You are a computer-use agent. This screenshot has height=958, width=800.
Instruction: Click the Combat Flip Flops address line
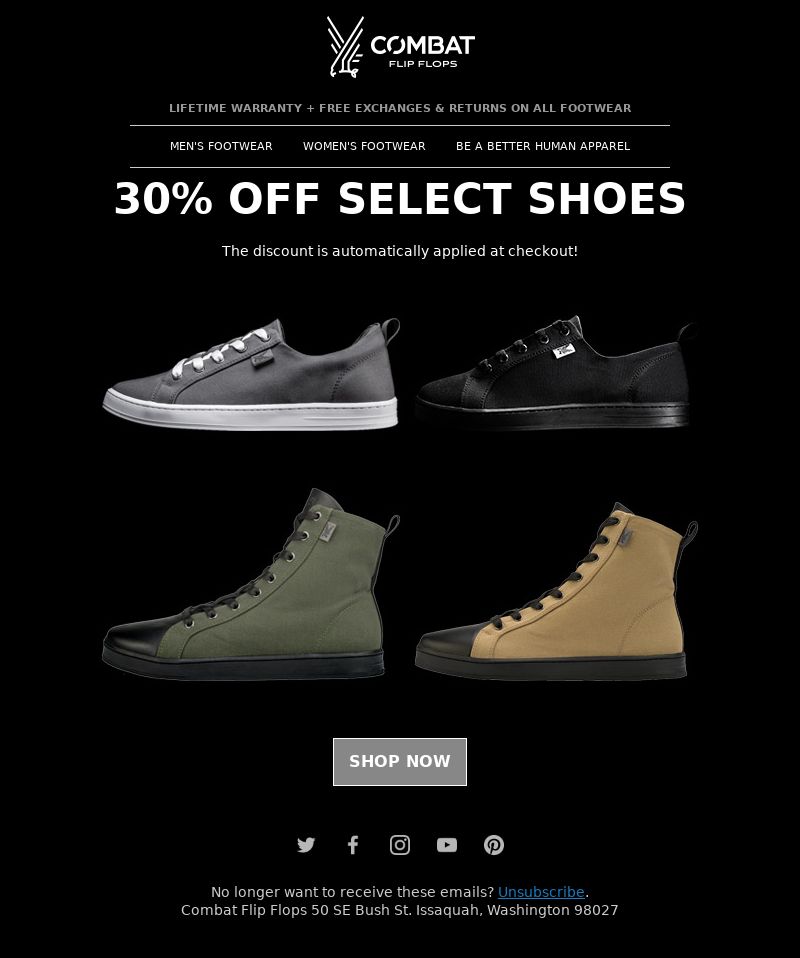(x=400, y=910)
